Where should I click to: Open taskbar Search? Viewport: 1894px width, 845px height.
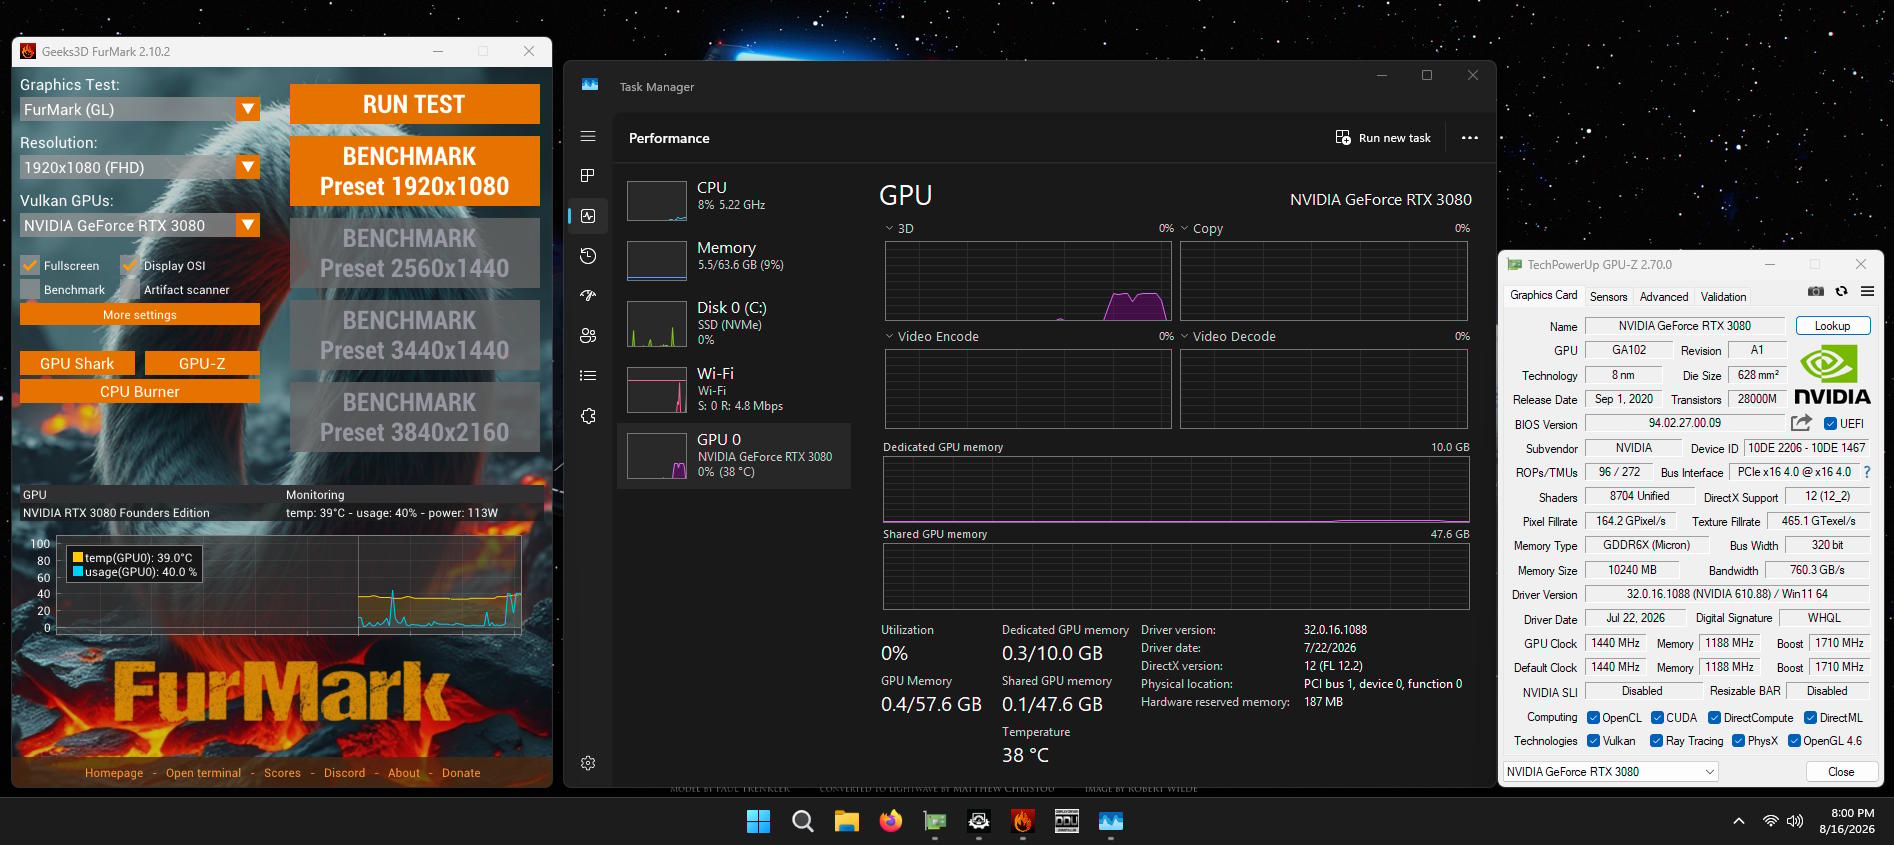point(802,821)
